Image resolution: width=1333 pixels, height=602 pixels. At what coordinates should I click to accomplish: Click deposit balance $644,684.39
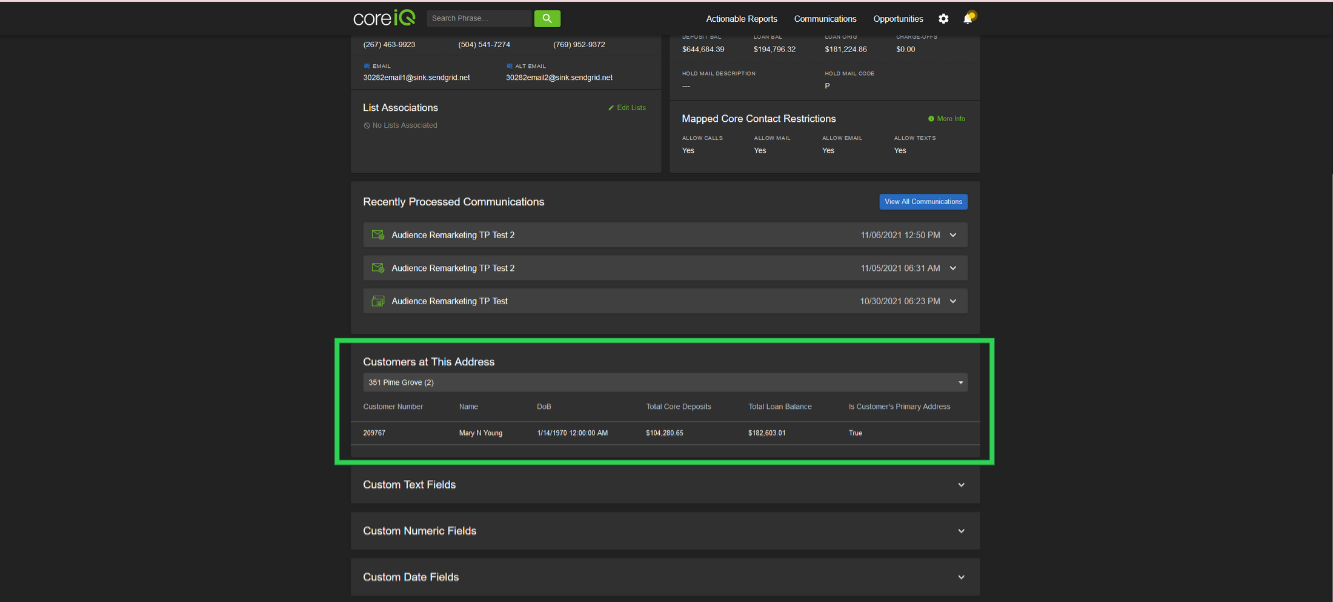703,49
